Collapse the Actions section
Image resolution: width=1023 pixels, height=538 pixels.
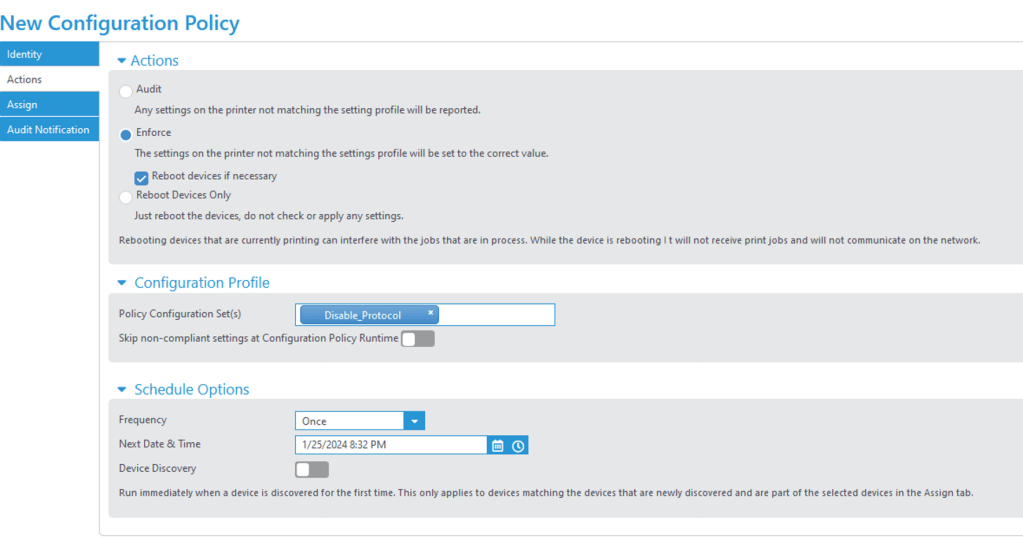coord(122,61)
